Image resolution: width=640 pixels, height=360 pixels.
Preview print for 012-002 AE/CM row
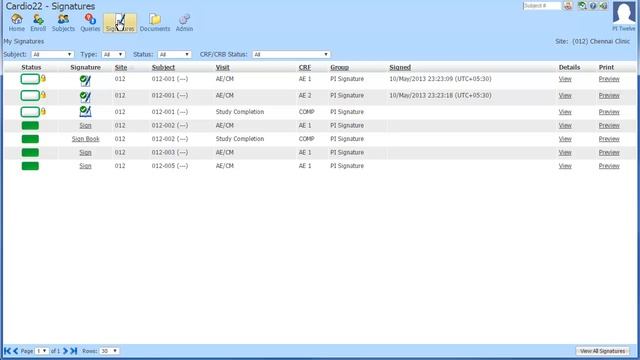[609, 125]
